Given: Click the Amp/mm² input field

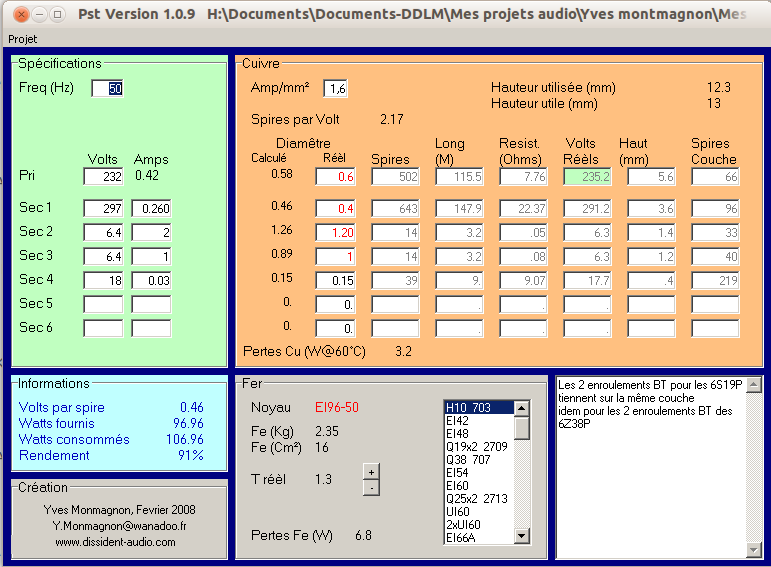Looking at the screenshot, I should tap(335, 89).
